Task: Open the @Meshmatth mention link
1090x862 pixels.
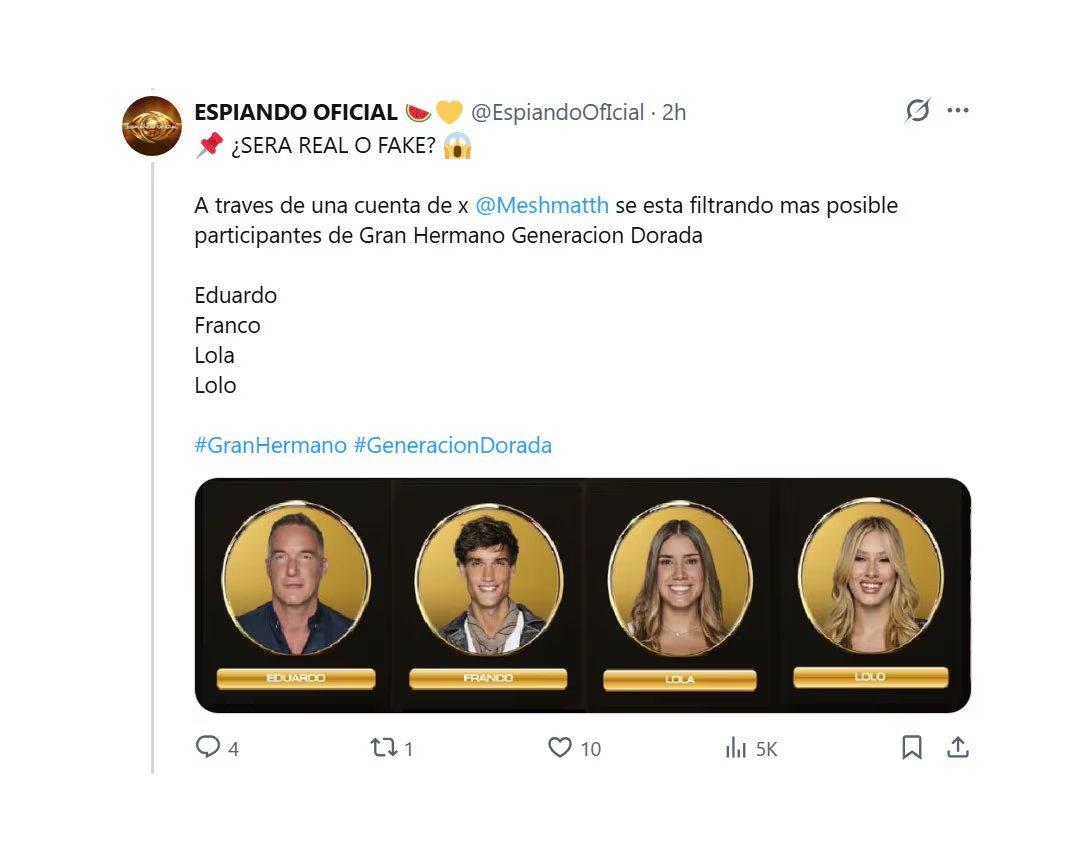Action: coord(544,205)
